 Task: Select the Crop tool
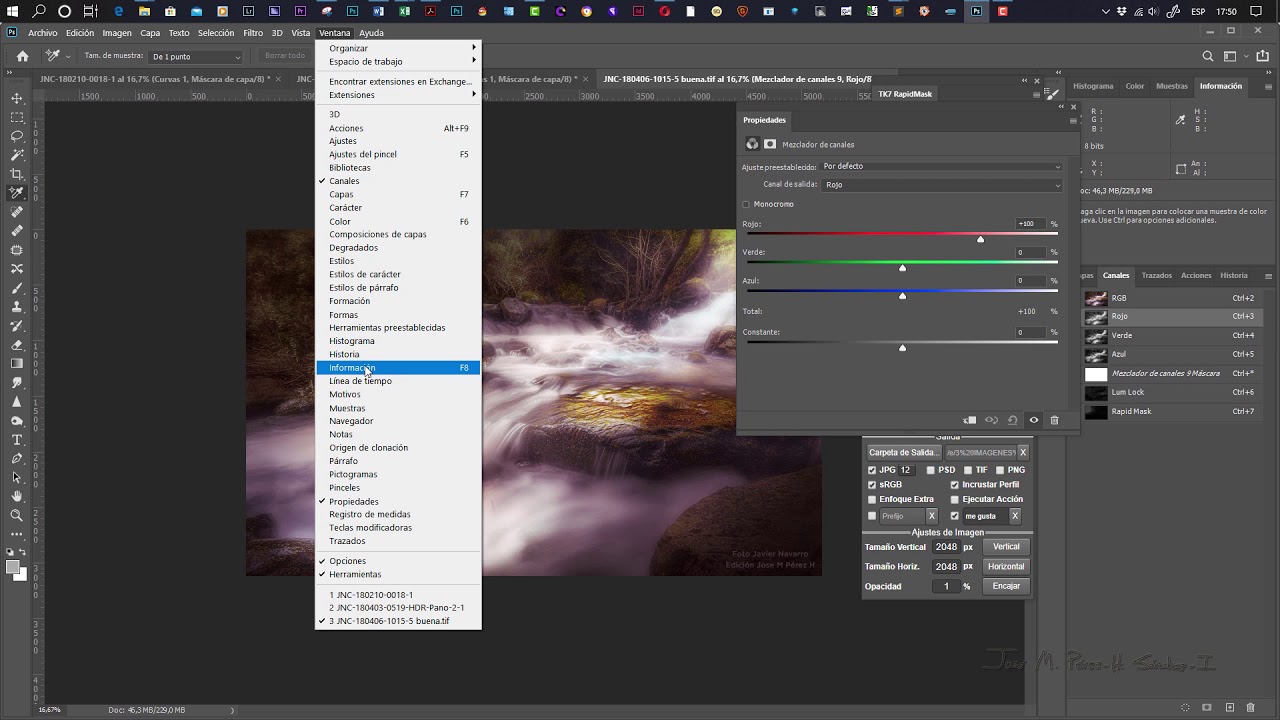(17, 174)
